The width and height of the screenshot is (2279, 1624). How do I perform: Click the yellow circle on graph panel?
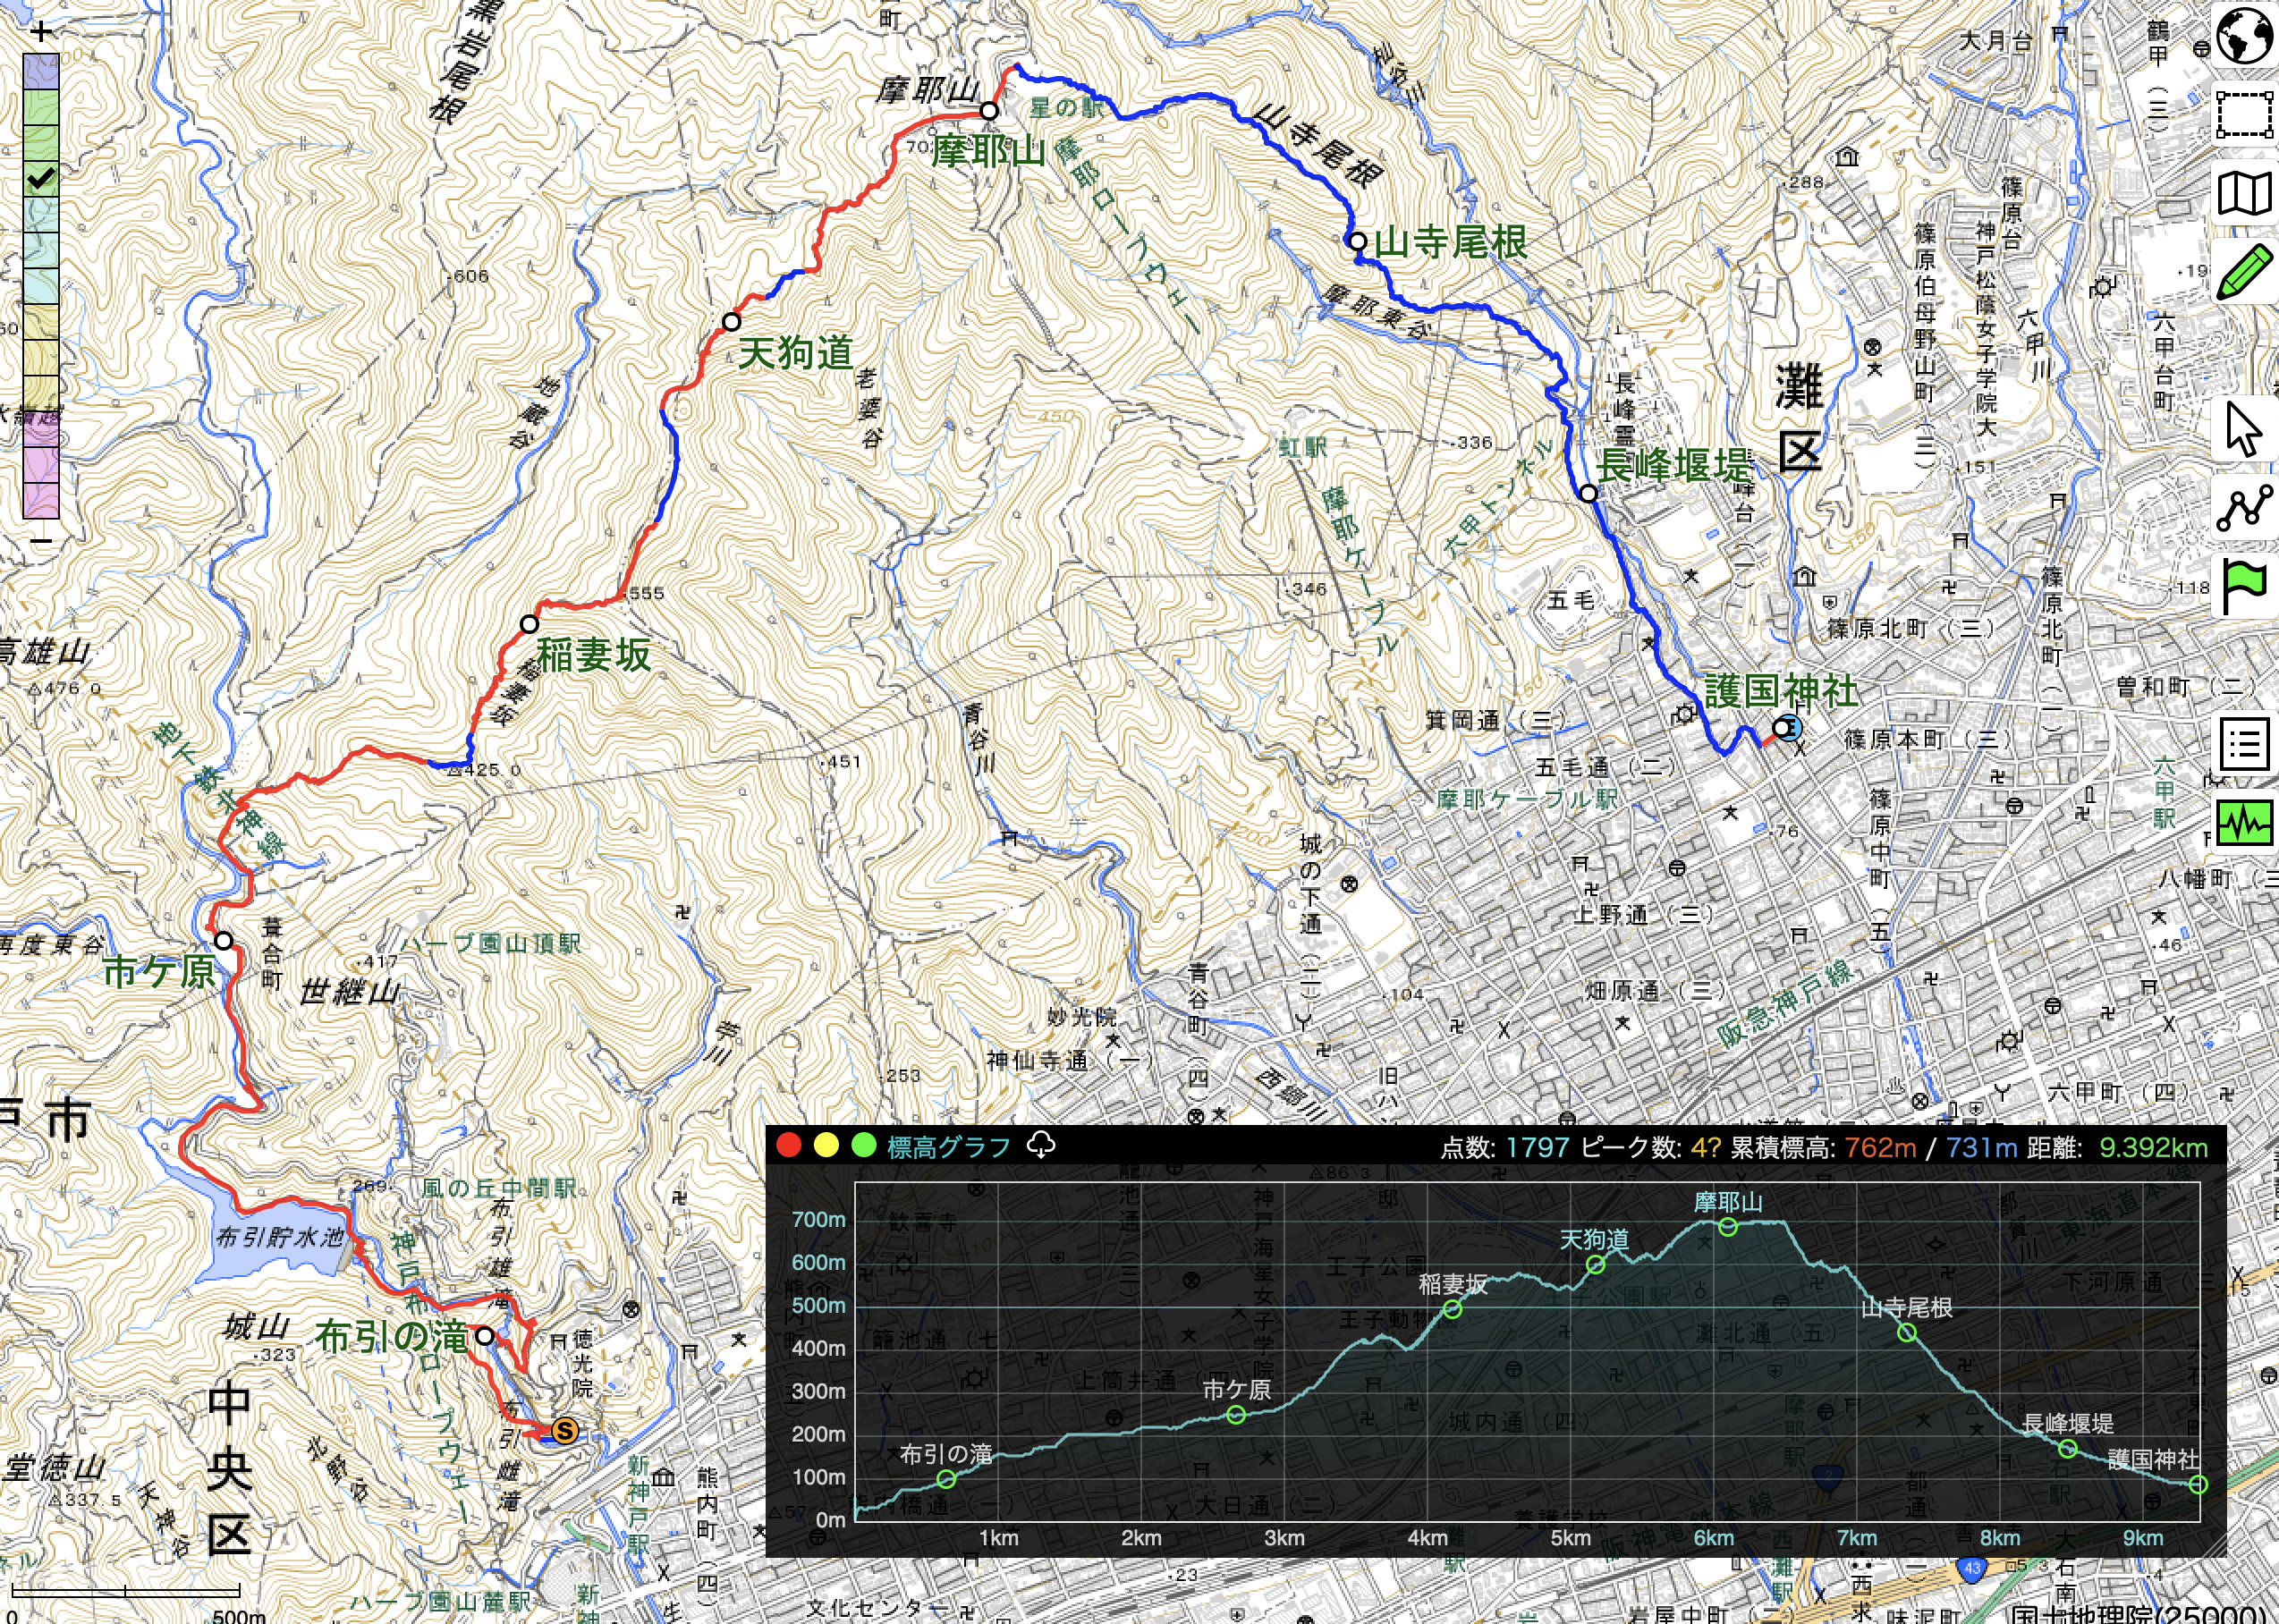[x=826, y=1146]
